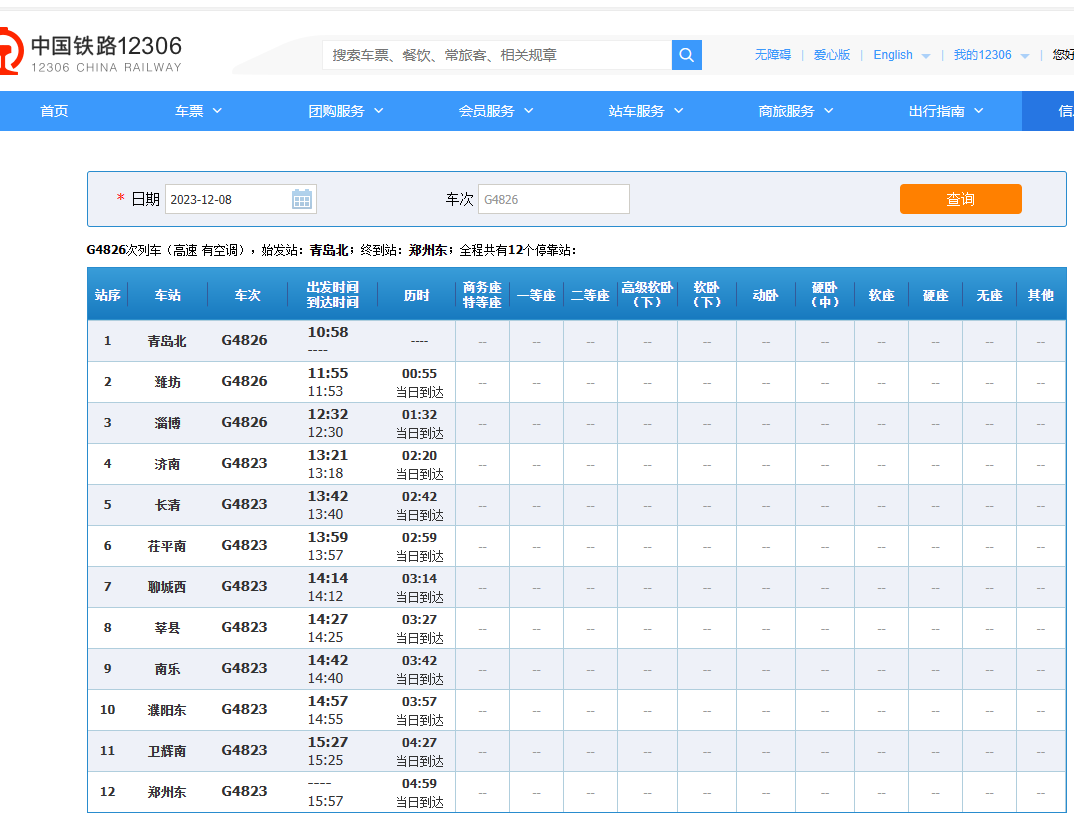Expand the 我的12306 dropdown
Viewport: 1074px width, 817px height.
(991, 55)
